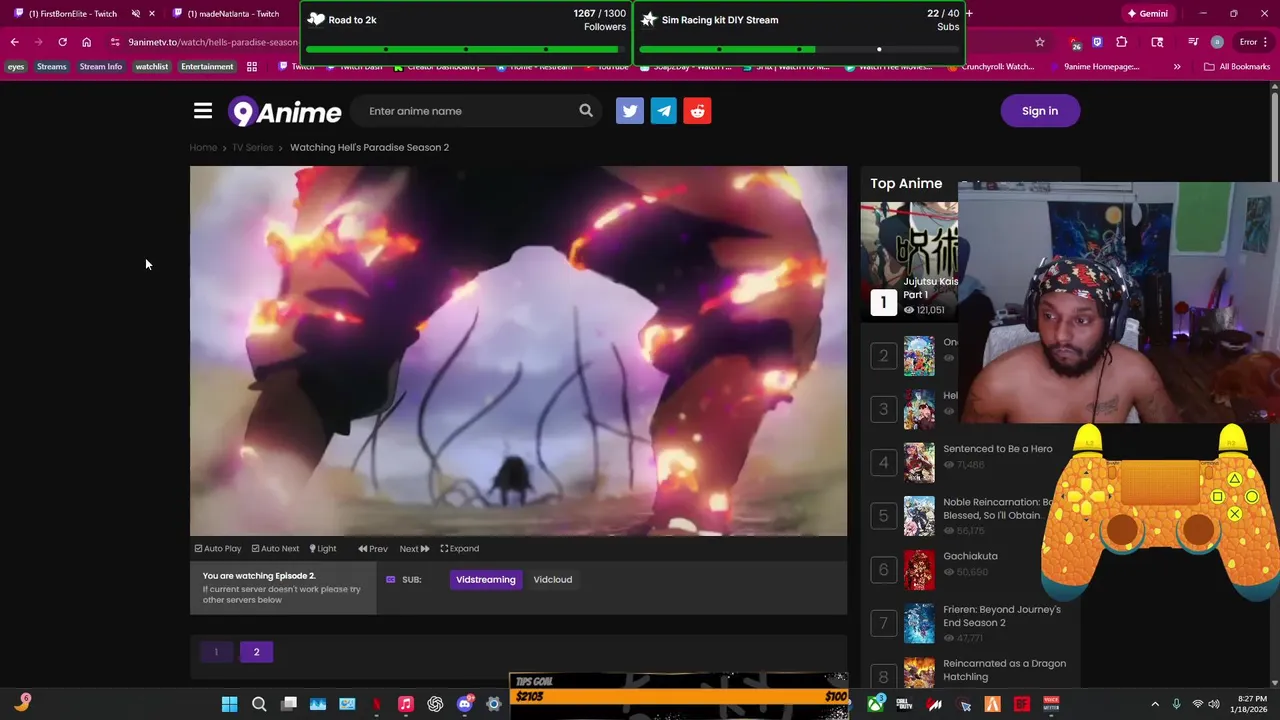Open the bookmark apps grid icon
1280x720 pixels.
click(x=252, y=67)
